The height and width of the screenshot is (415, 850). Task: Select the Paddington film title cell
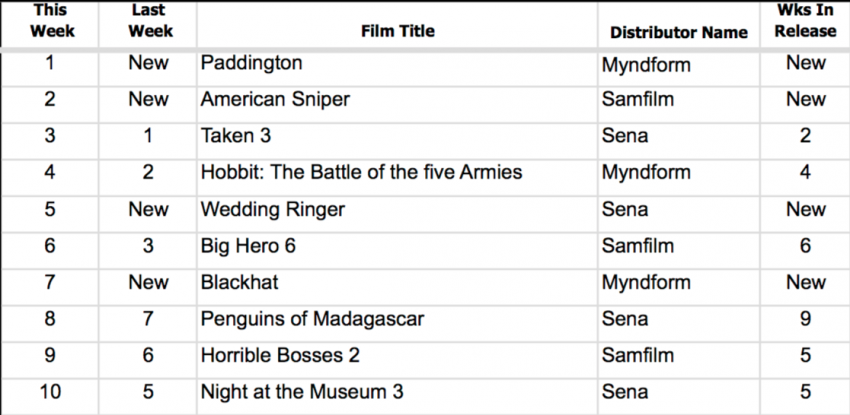[x=252, y=63]
